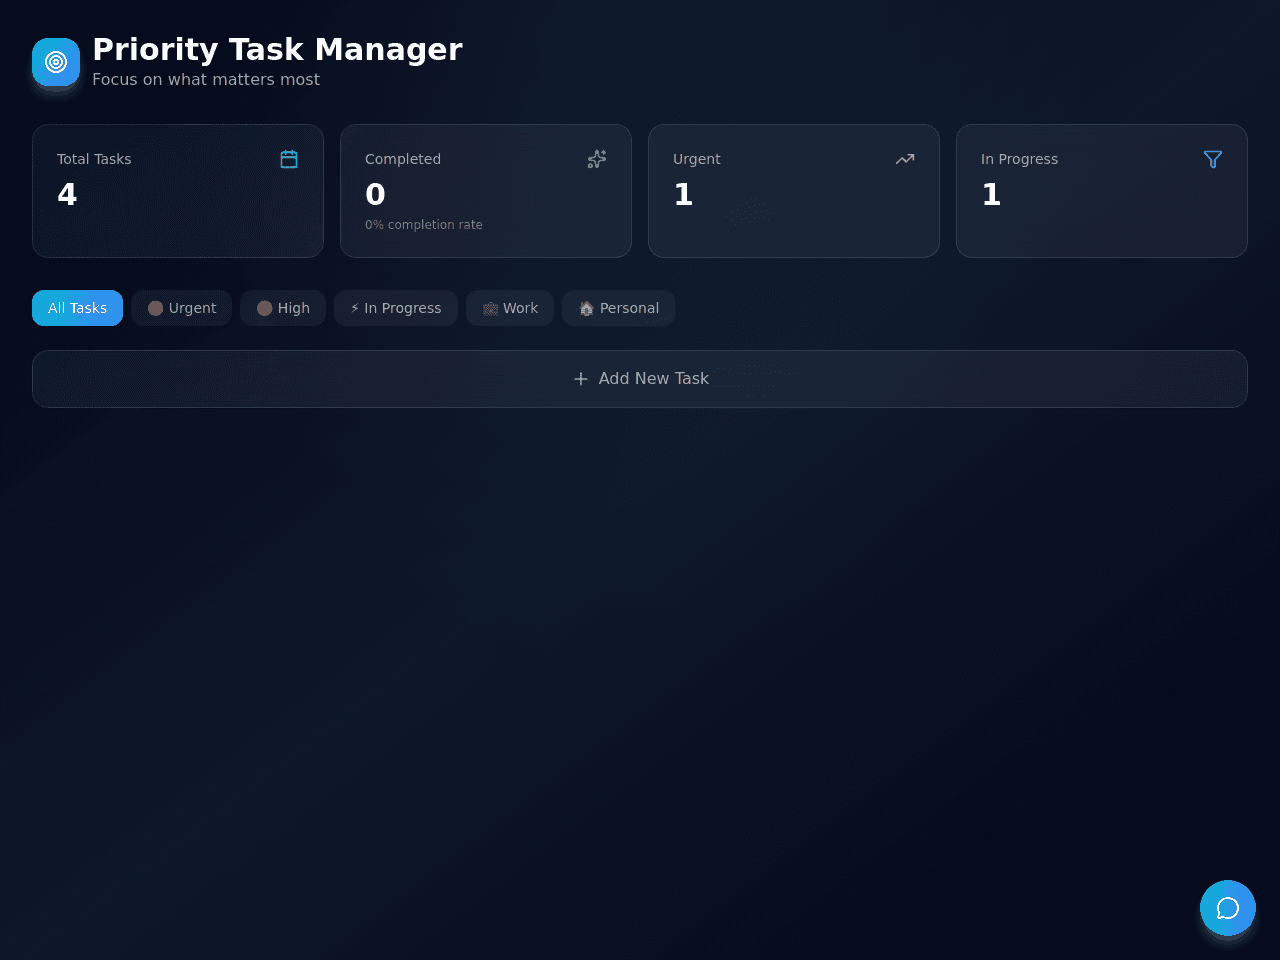Click the sparkles icon in Completed card
This screenshot has height=960, width=1280.
(x=597, y=159)
